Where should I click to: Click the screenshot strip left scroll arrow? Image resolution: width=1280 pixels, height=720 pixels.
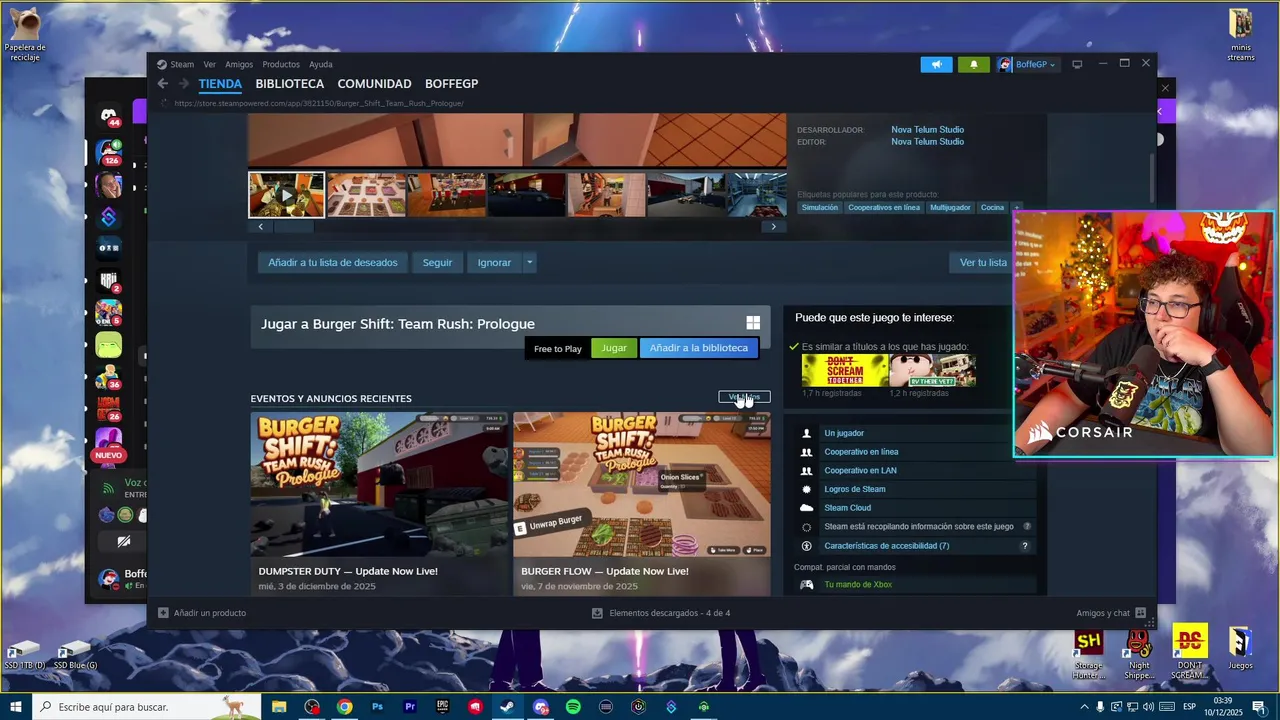click(x=261, y=227)
